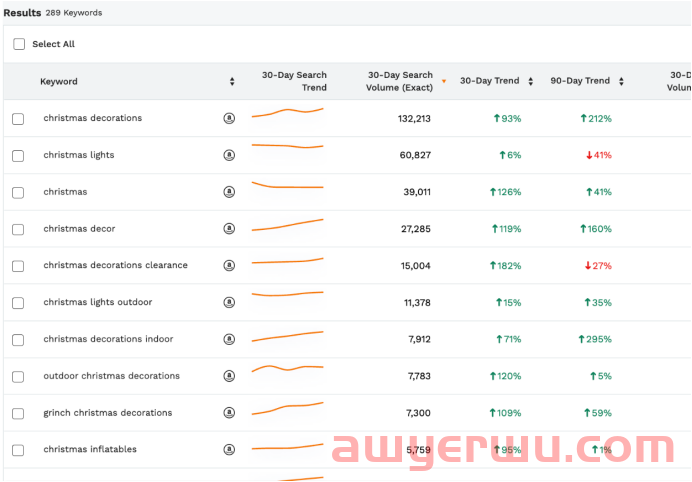Open Amazon icon for christmas decor
Screen dimensions: 692x482
click(229, 229)
